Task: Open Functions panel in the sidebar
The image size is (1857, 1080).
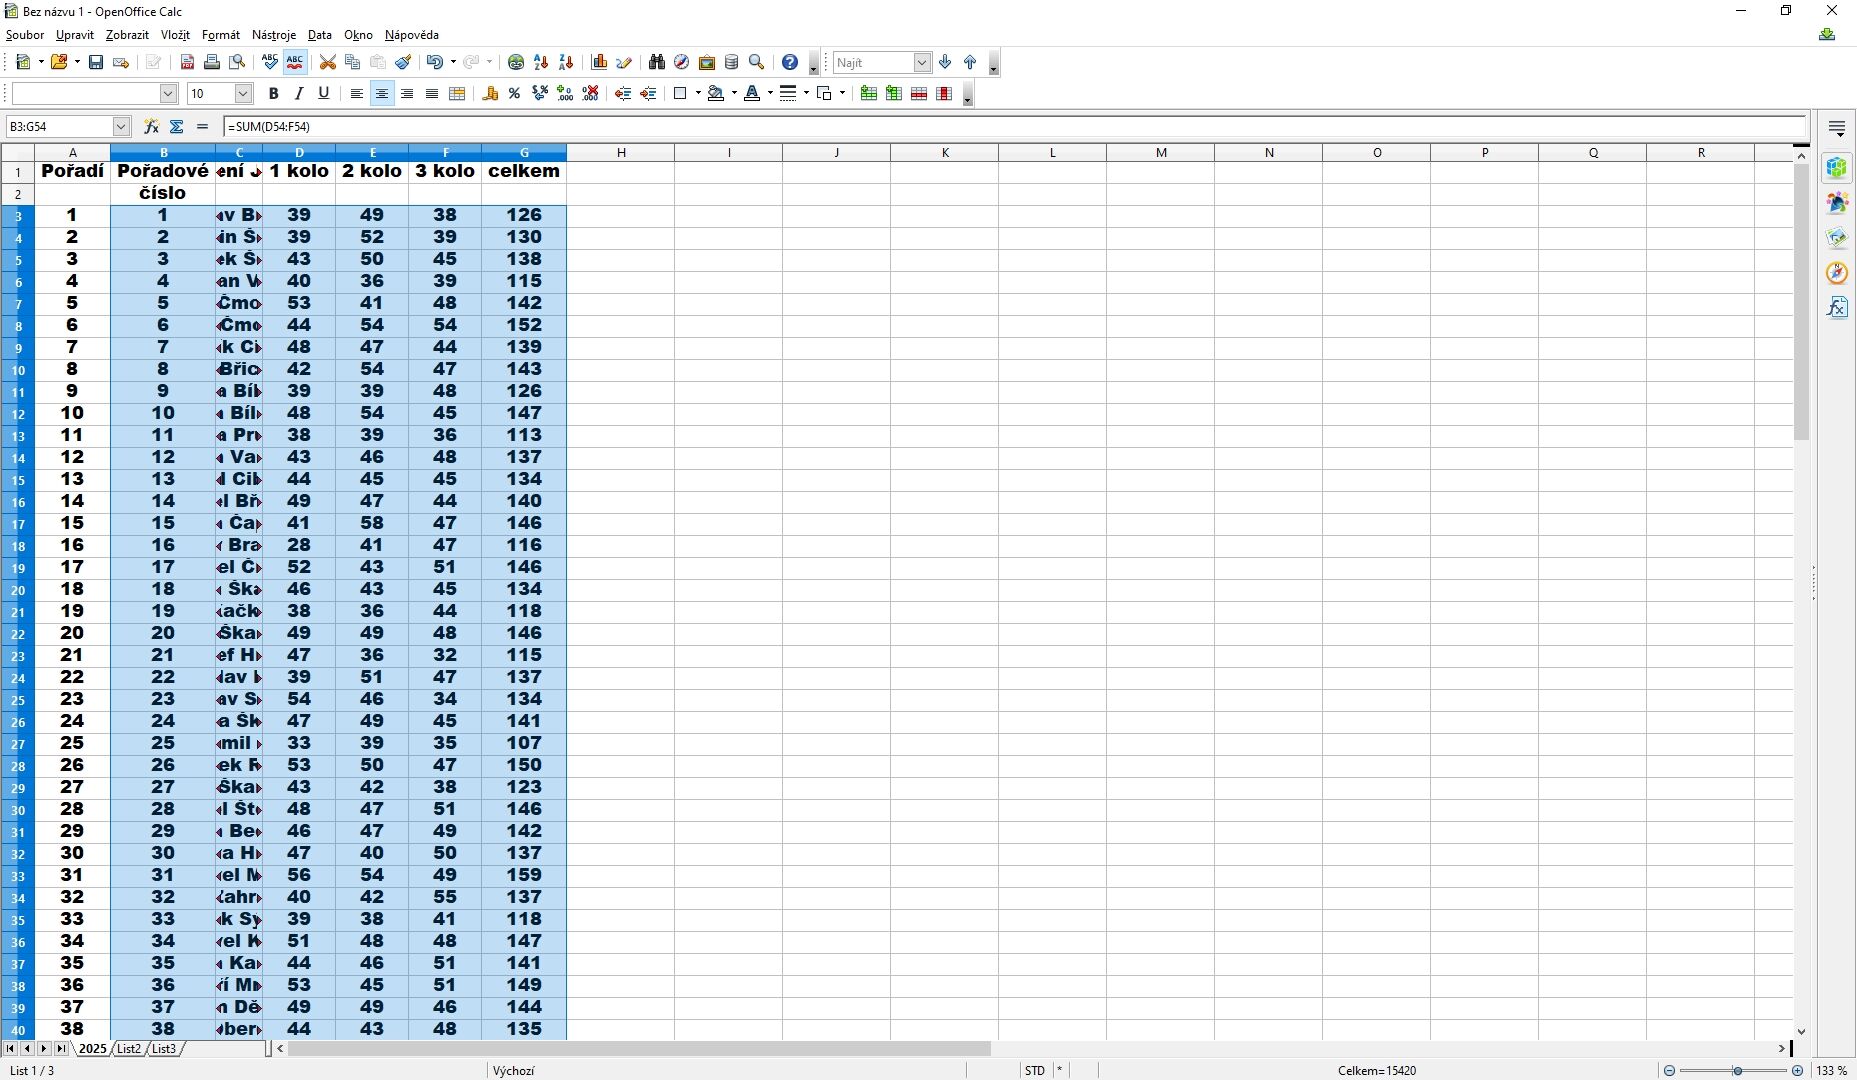Action: tap(1837, 307)
